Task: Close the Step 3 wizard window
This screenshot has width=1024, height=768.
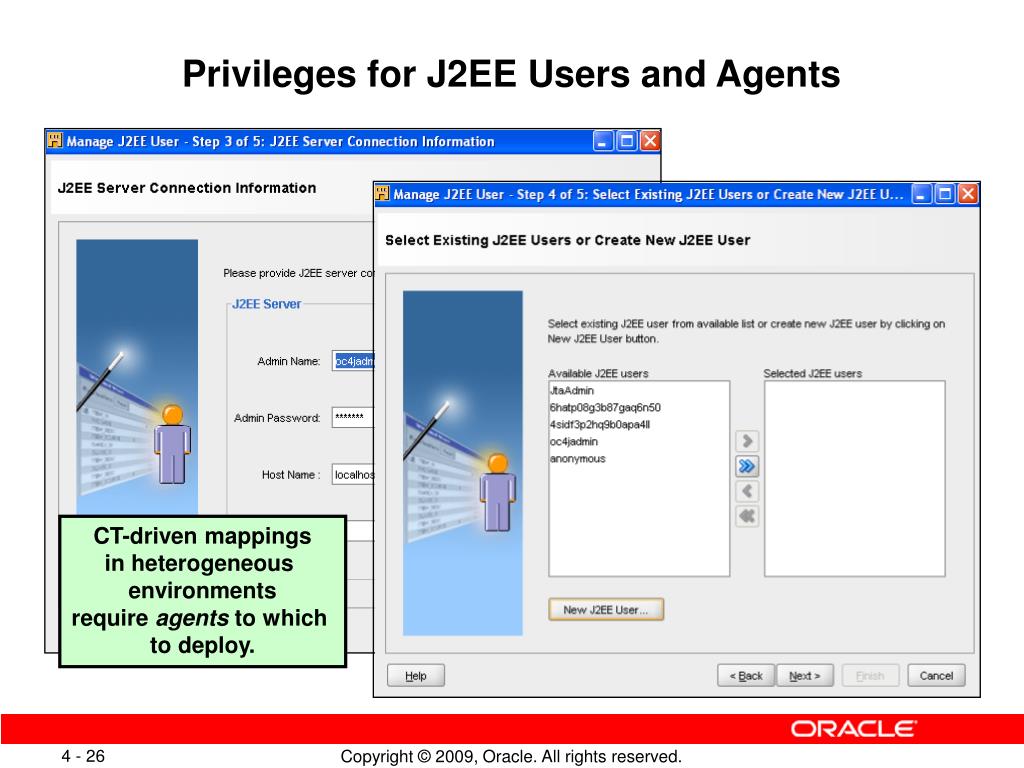Action: 650,141
